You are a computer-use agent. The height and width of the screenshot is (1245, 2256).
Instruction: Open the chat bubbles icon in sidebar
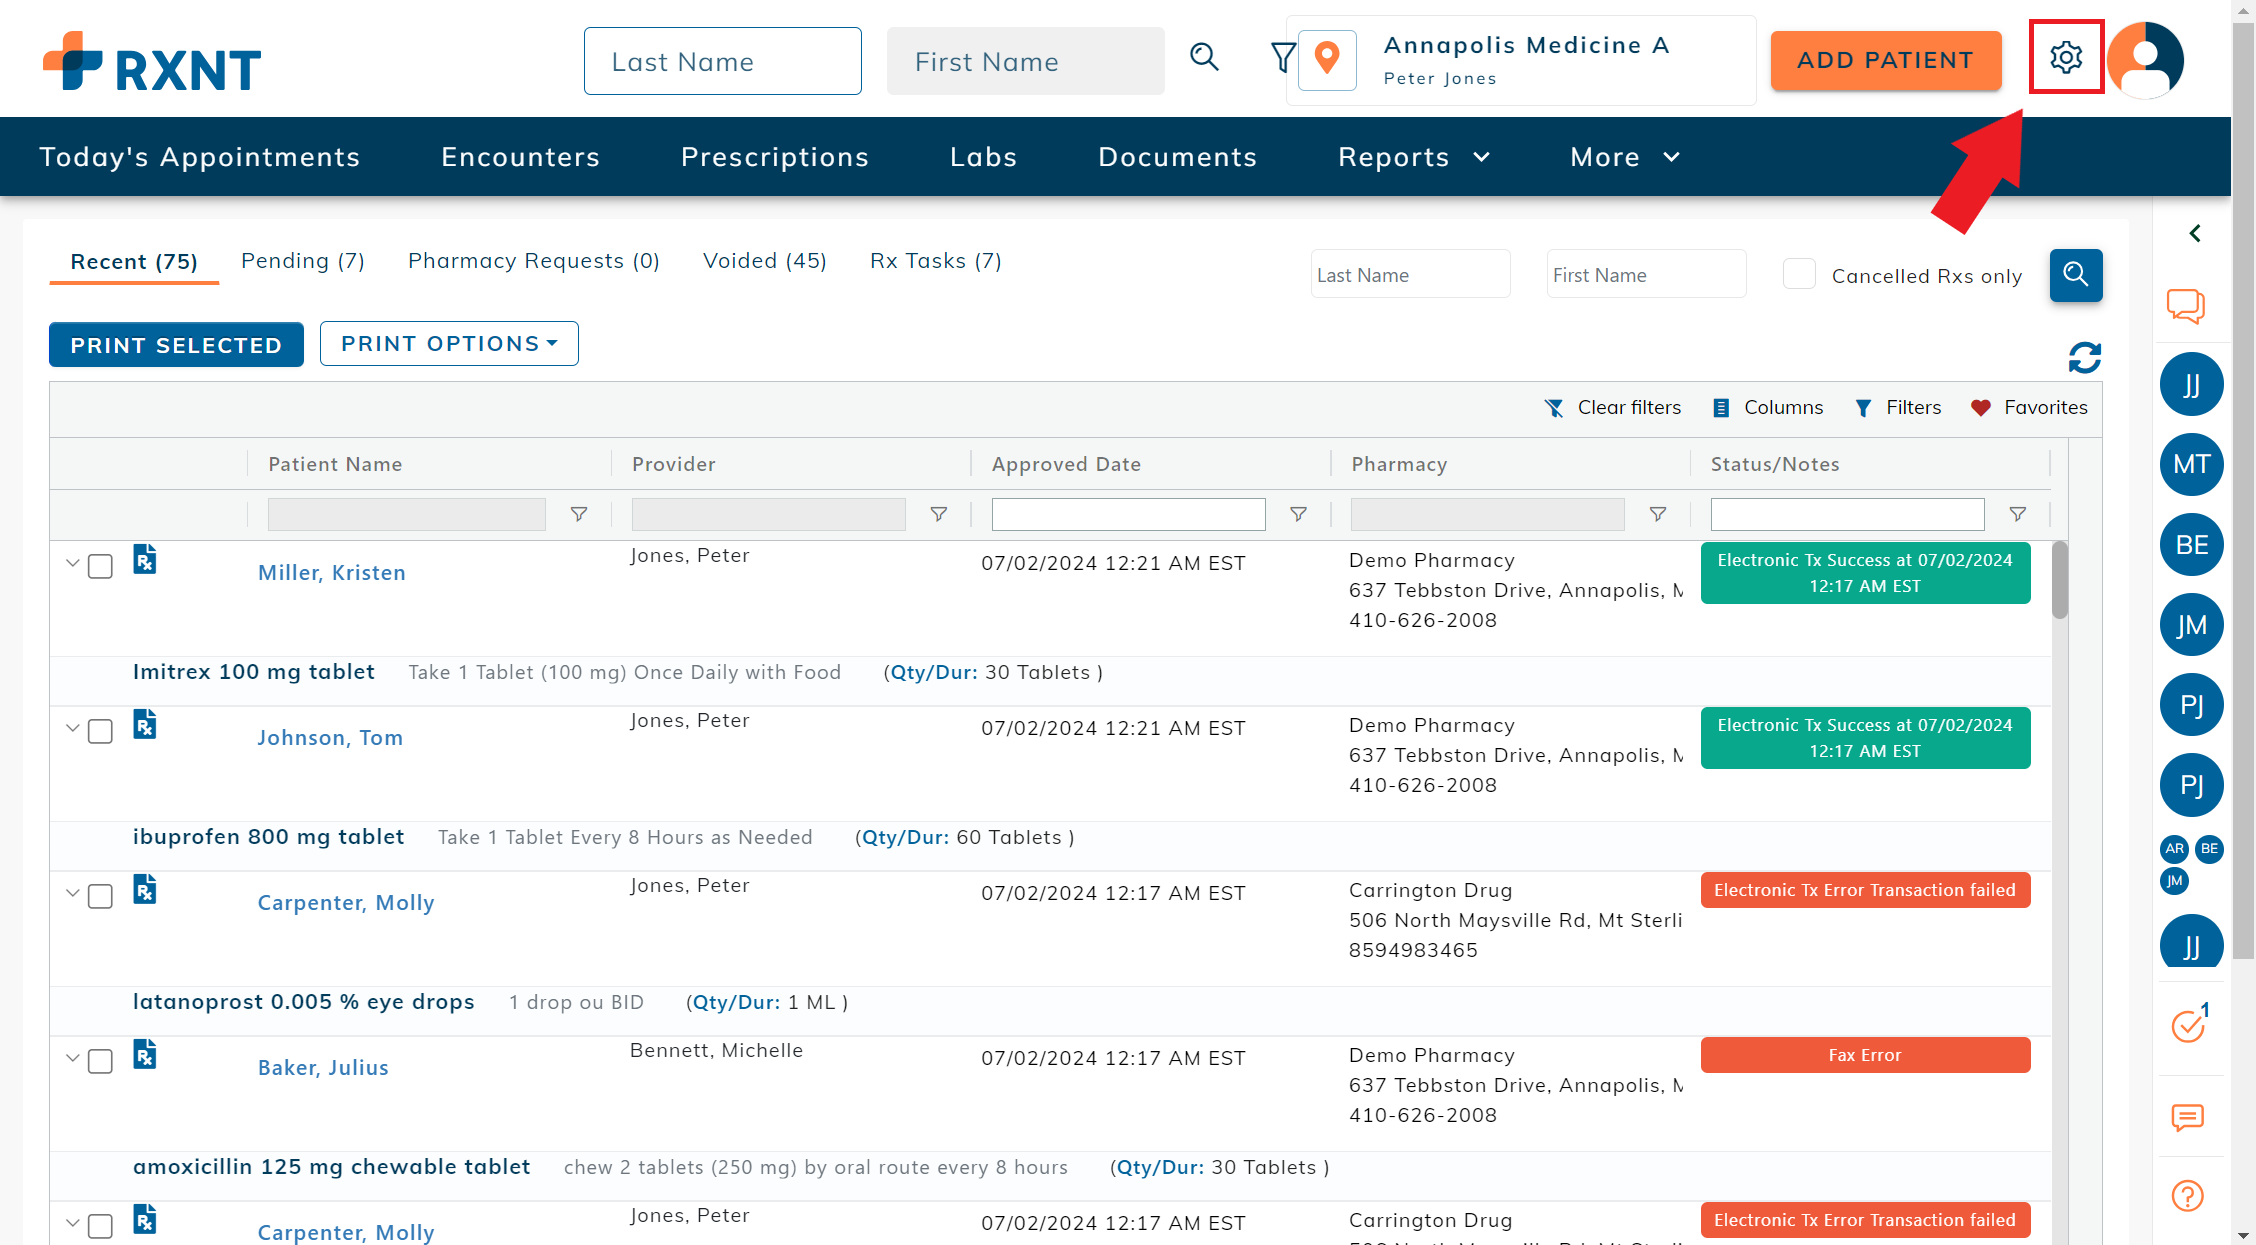point(2186,305)
